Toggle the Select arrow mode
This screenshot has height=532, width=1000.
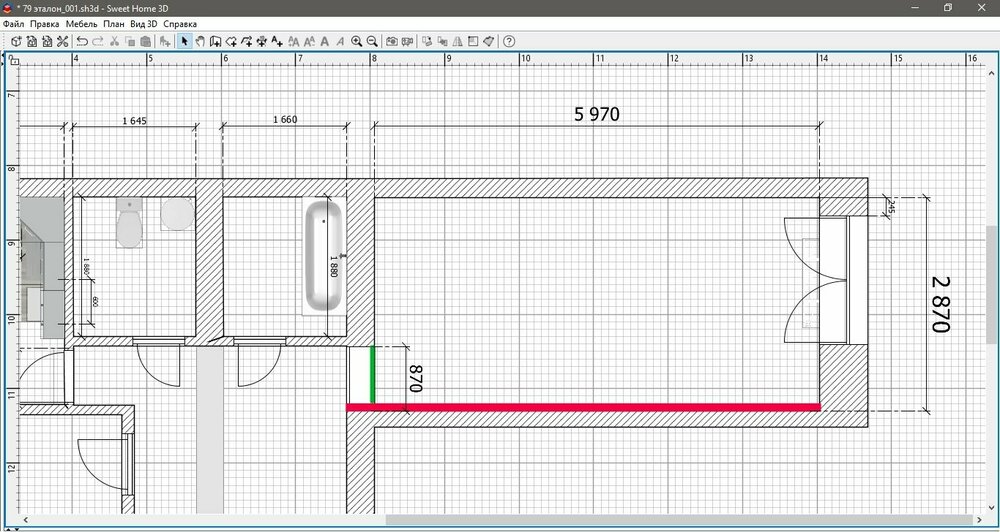[184, 41]
